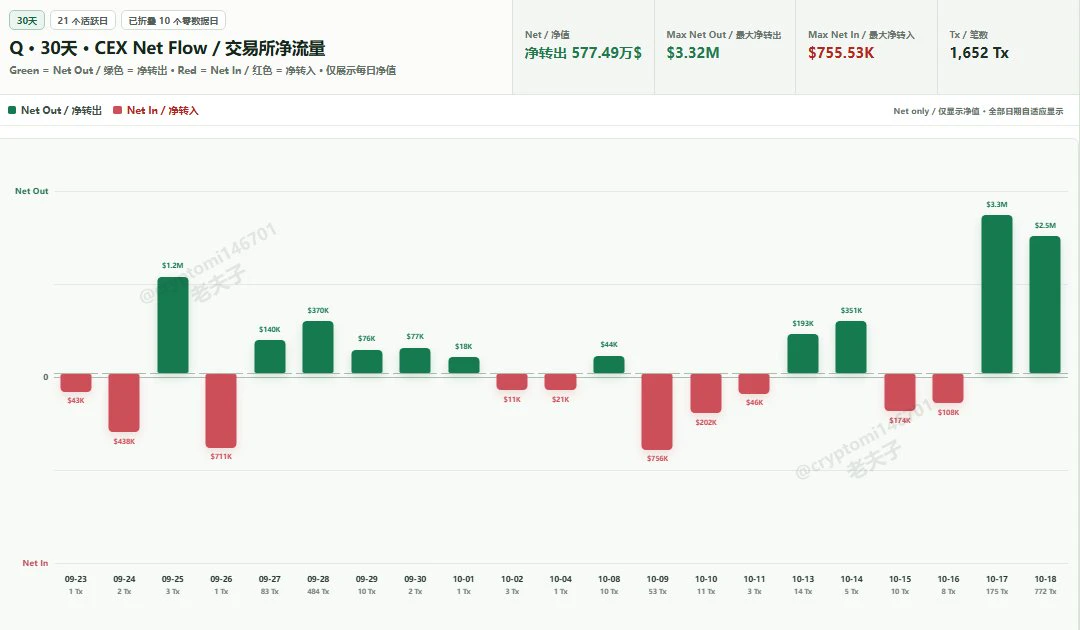Click the Max Net Out value $3.32M
The width and height of the screenshot is (1080, 630).
(x=692, y=53)
